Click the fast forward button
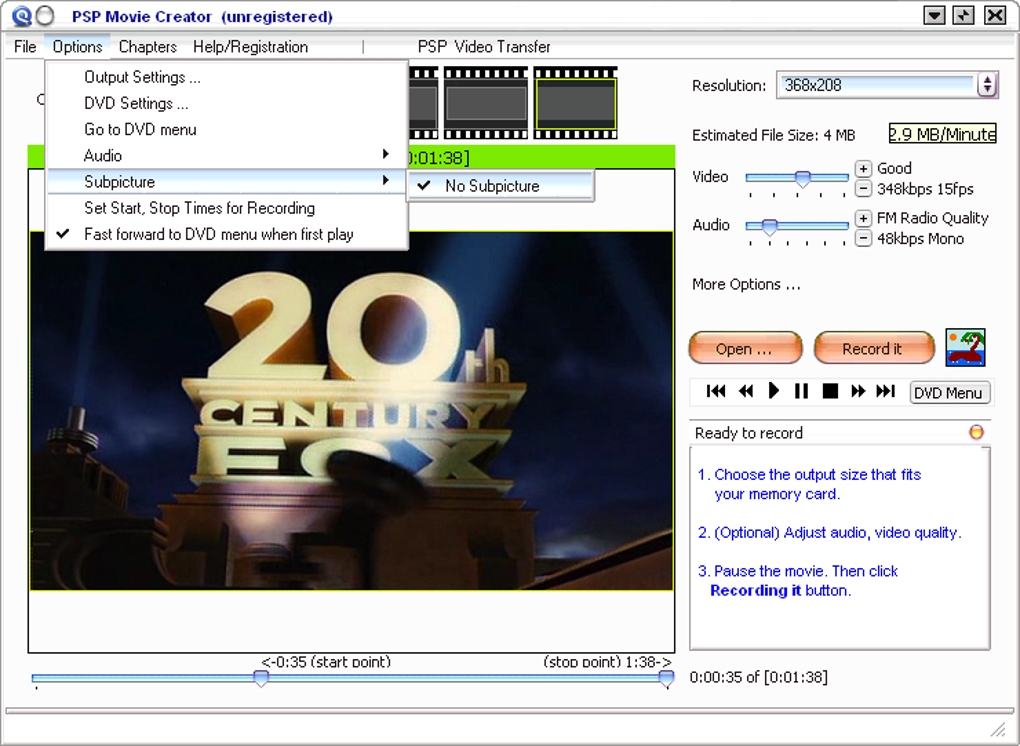 858,391
